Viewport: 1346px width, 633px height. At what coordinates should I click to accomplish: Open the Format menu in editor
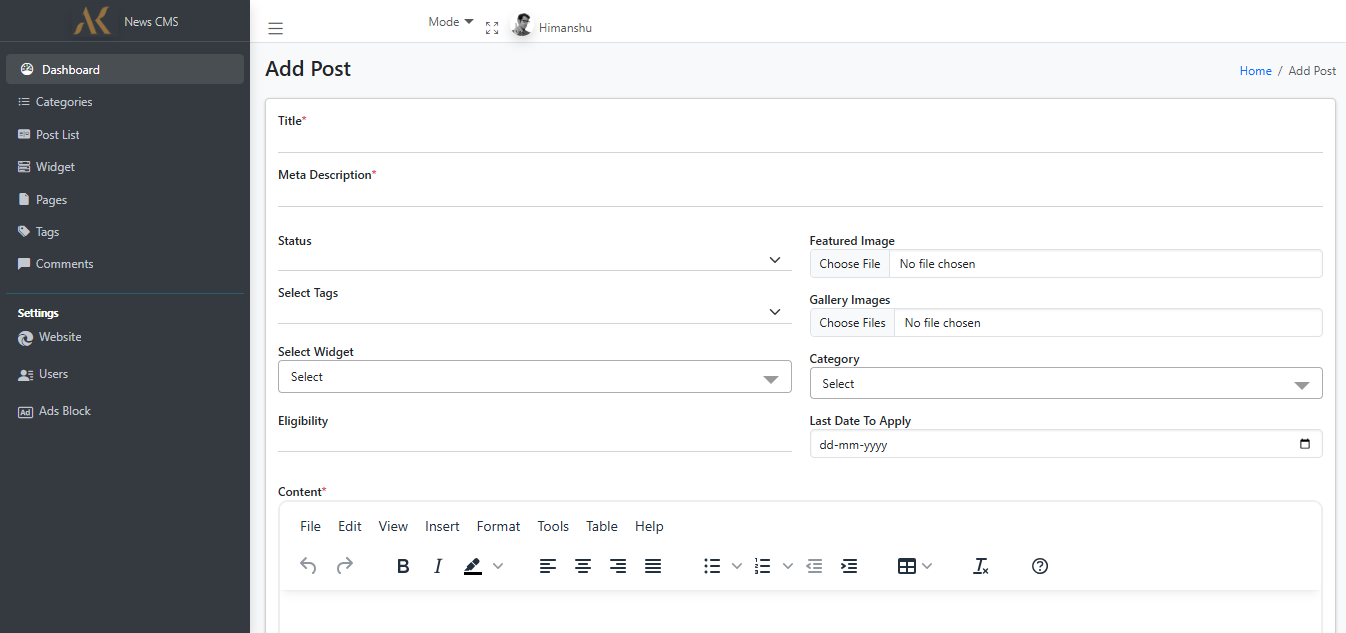498,526
